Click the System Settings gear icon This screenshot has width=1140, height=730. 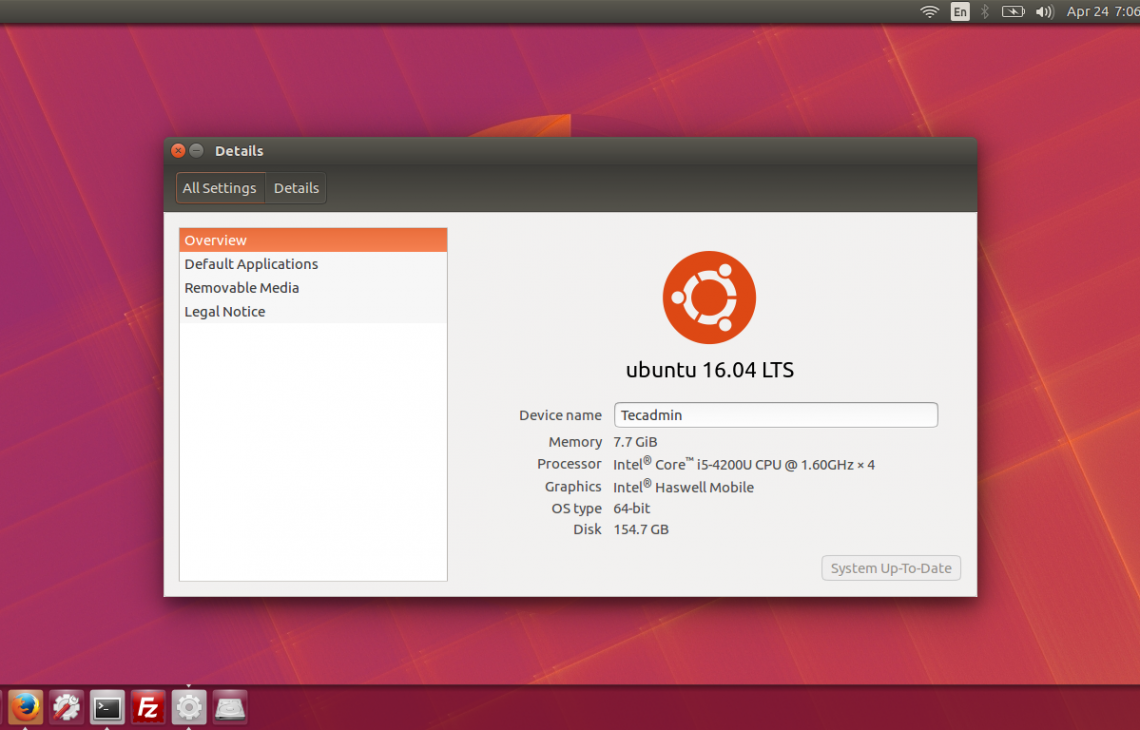pos(189,708)
